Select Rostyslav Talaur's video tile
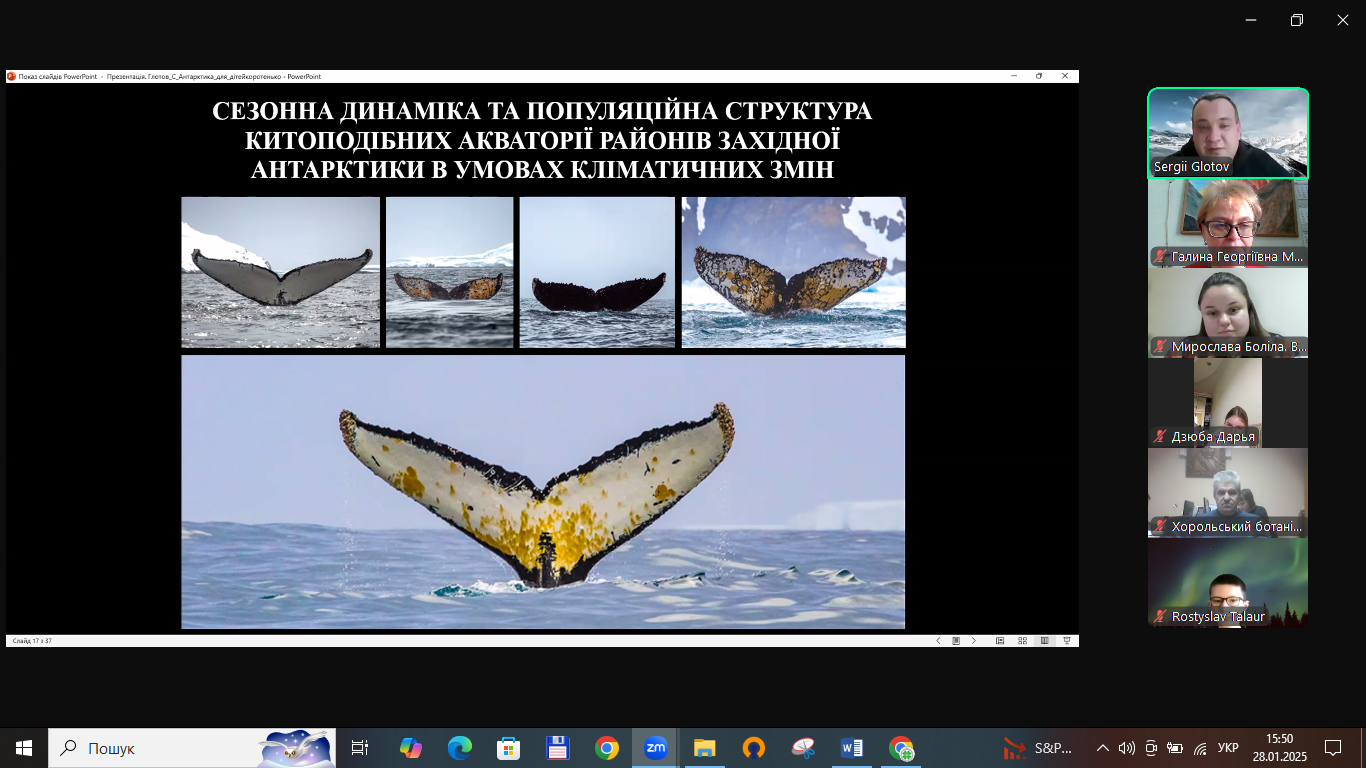The width and height of the screenshot is (1366, 768). 1228,583
